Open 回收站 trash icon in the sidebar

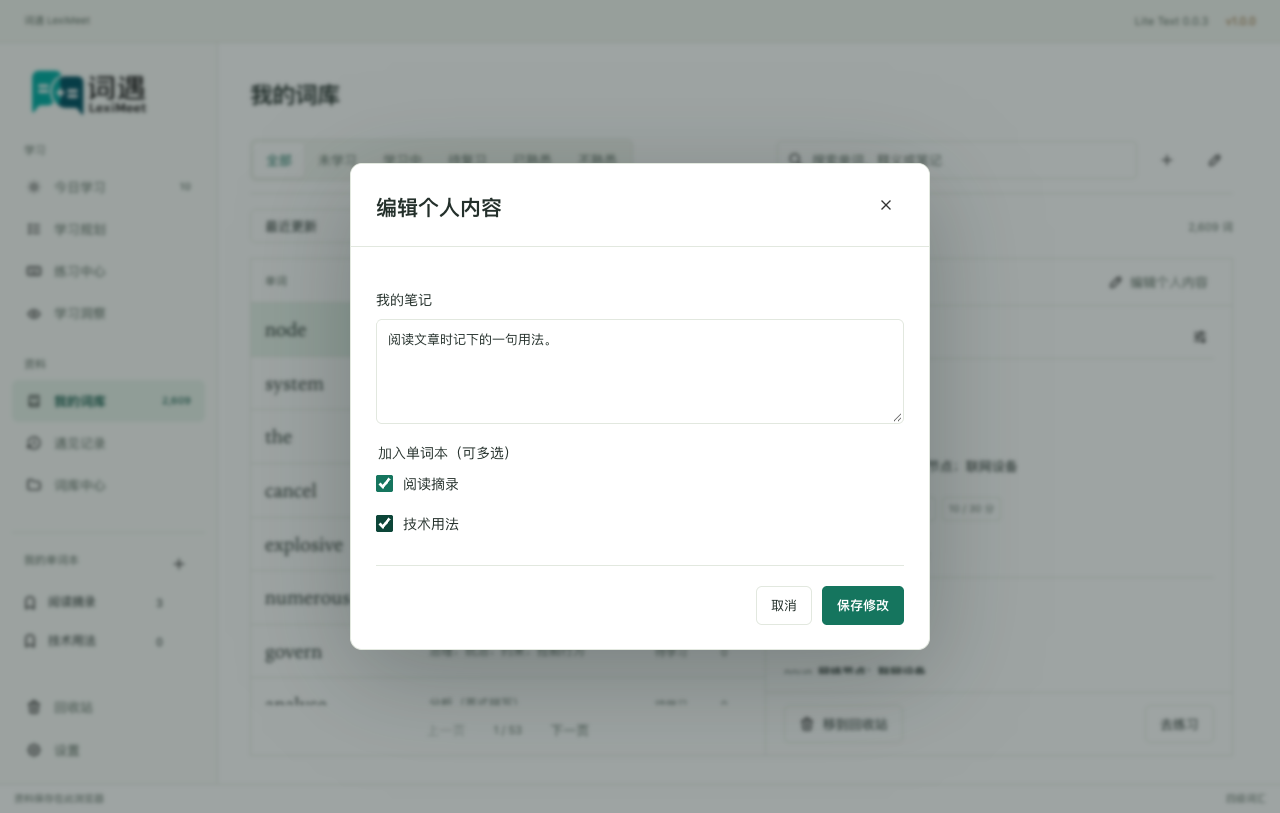[34, 707]
